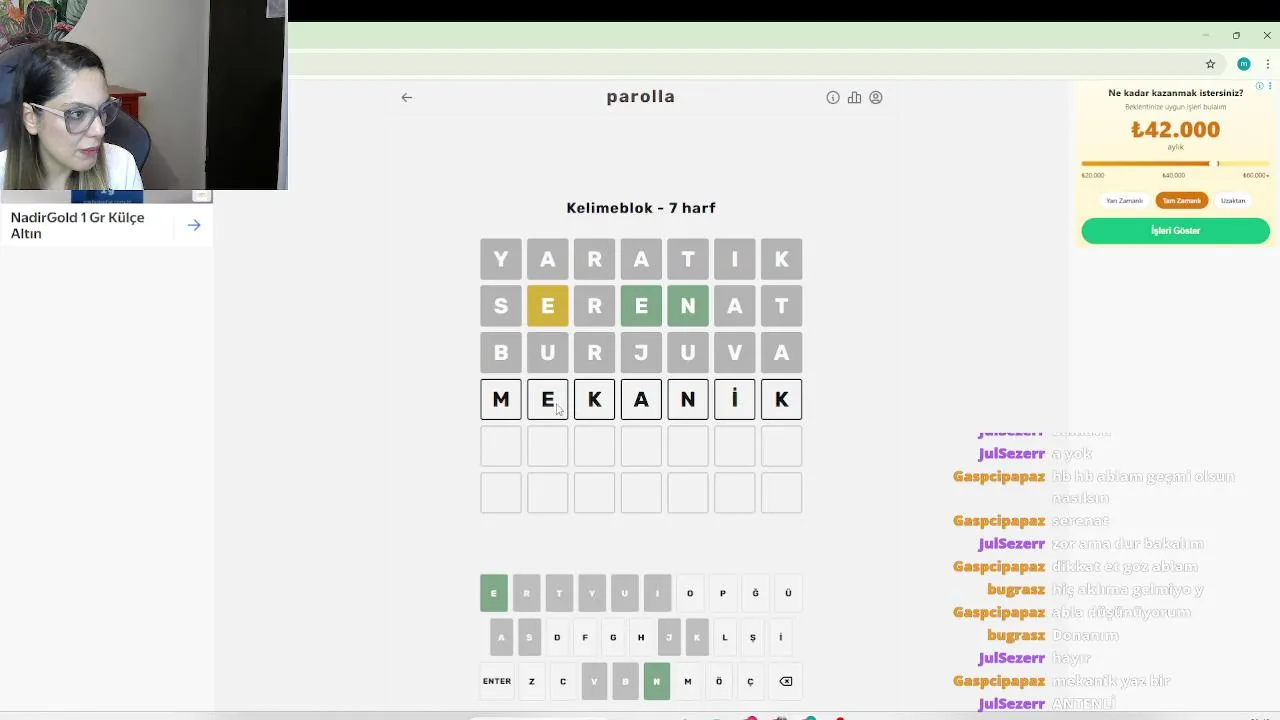Click the parolla site title
This screenshot has height=720, width=1280.
pos(641,97)
